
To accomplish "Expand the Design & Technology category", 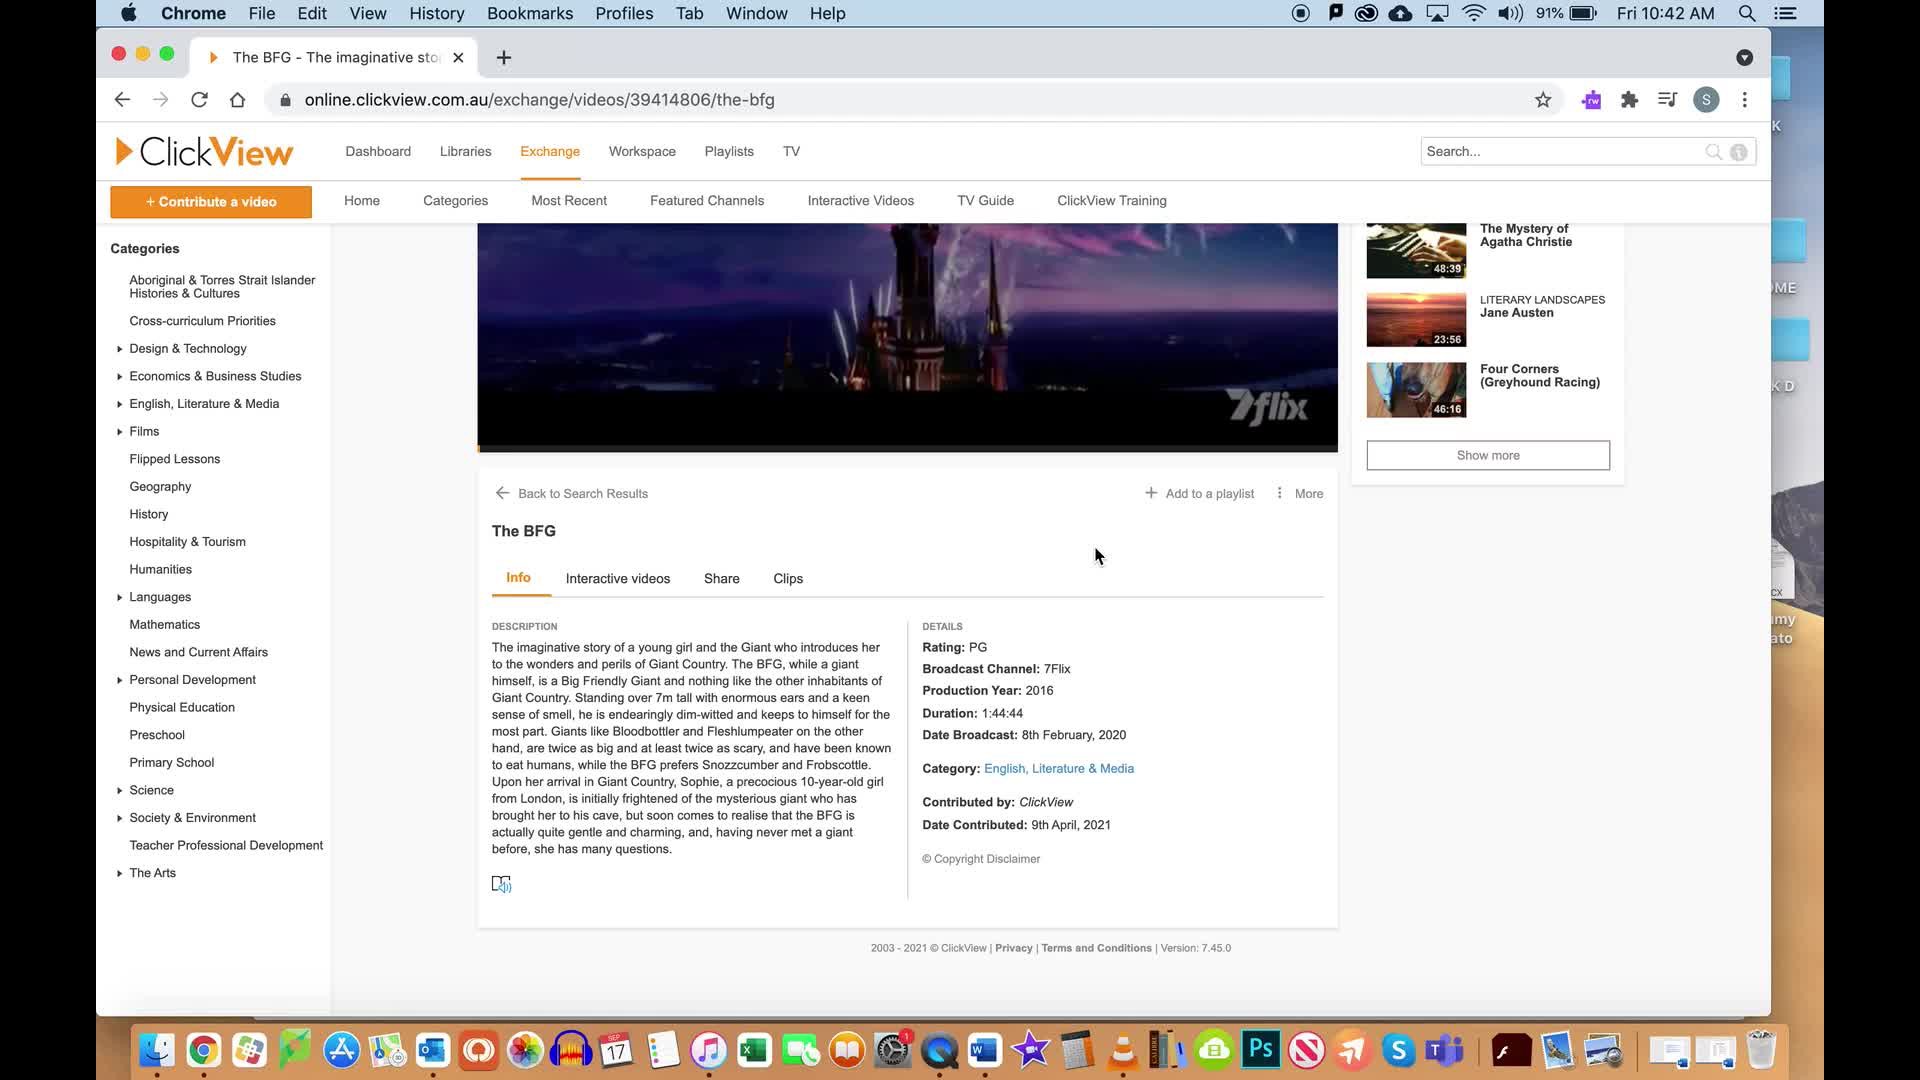I will tap(119, 349).
